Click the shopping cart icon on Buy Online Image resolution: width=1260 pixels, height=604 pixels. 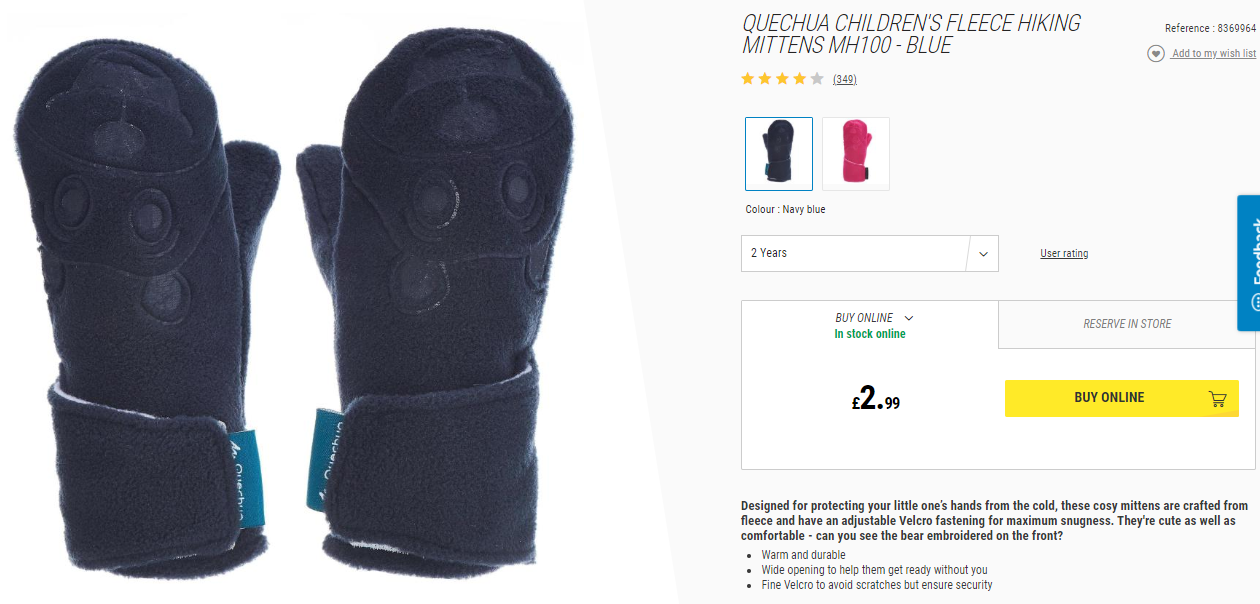point(1217,399)
